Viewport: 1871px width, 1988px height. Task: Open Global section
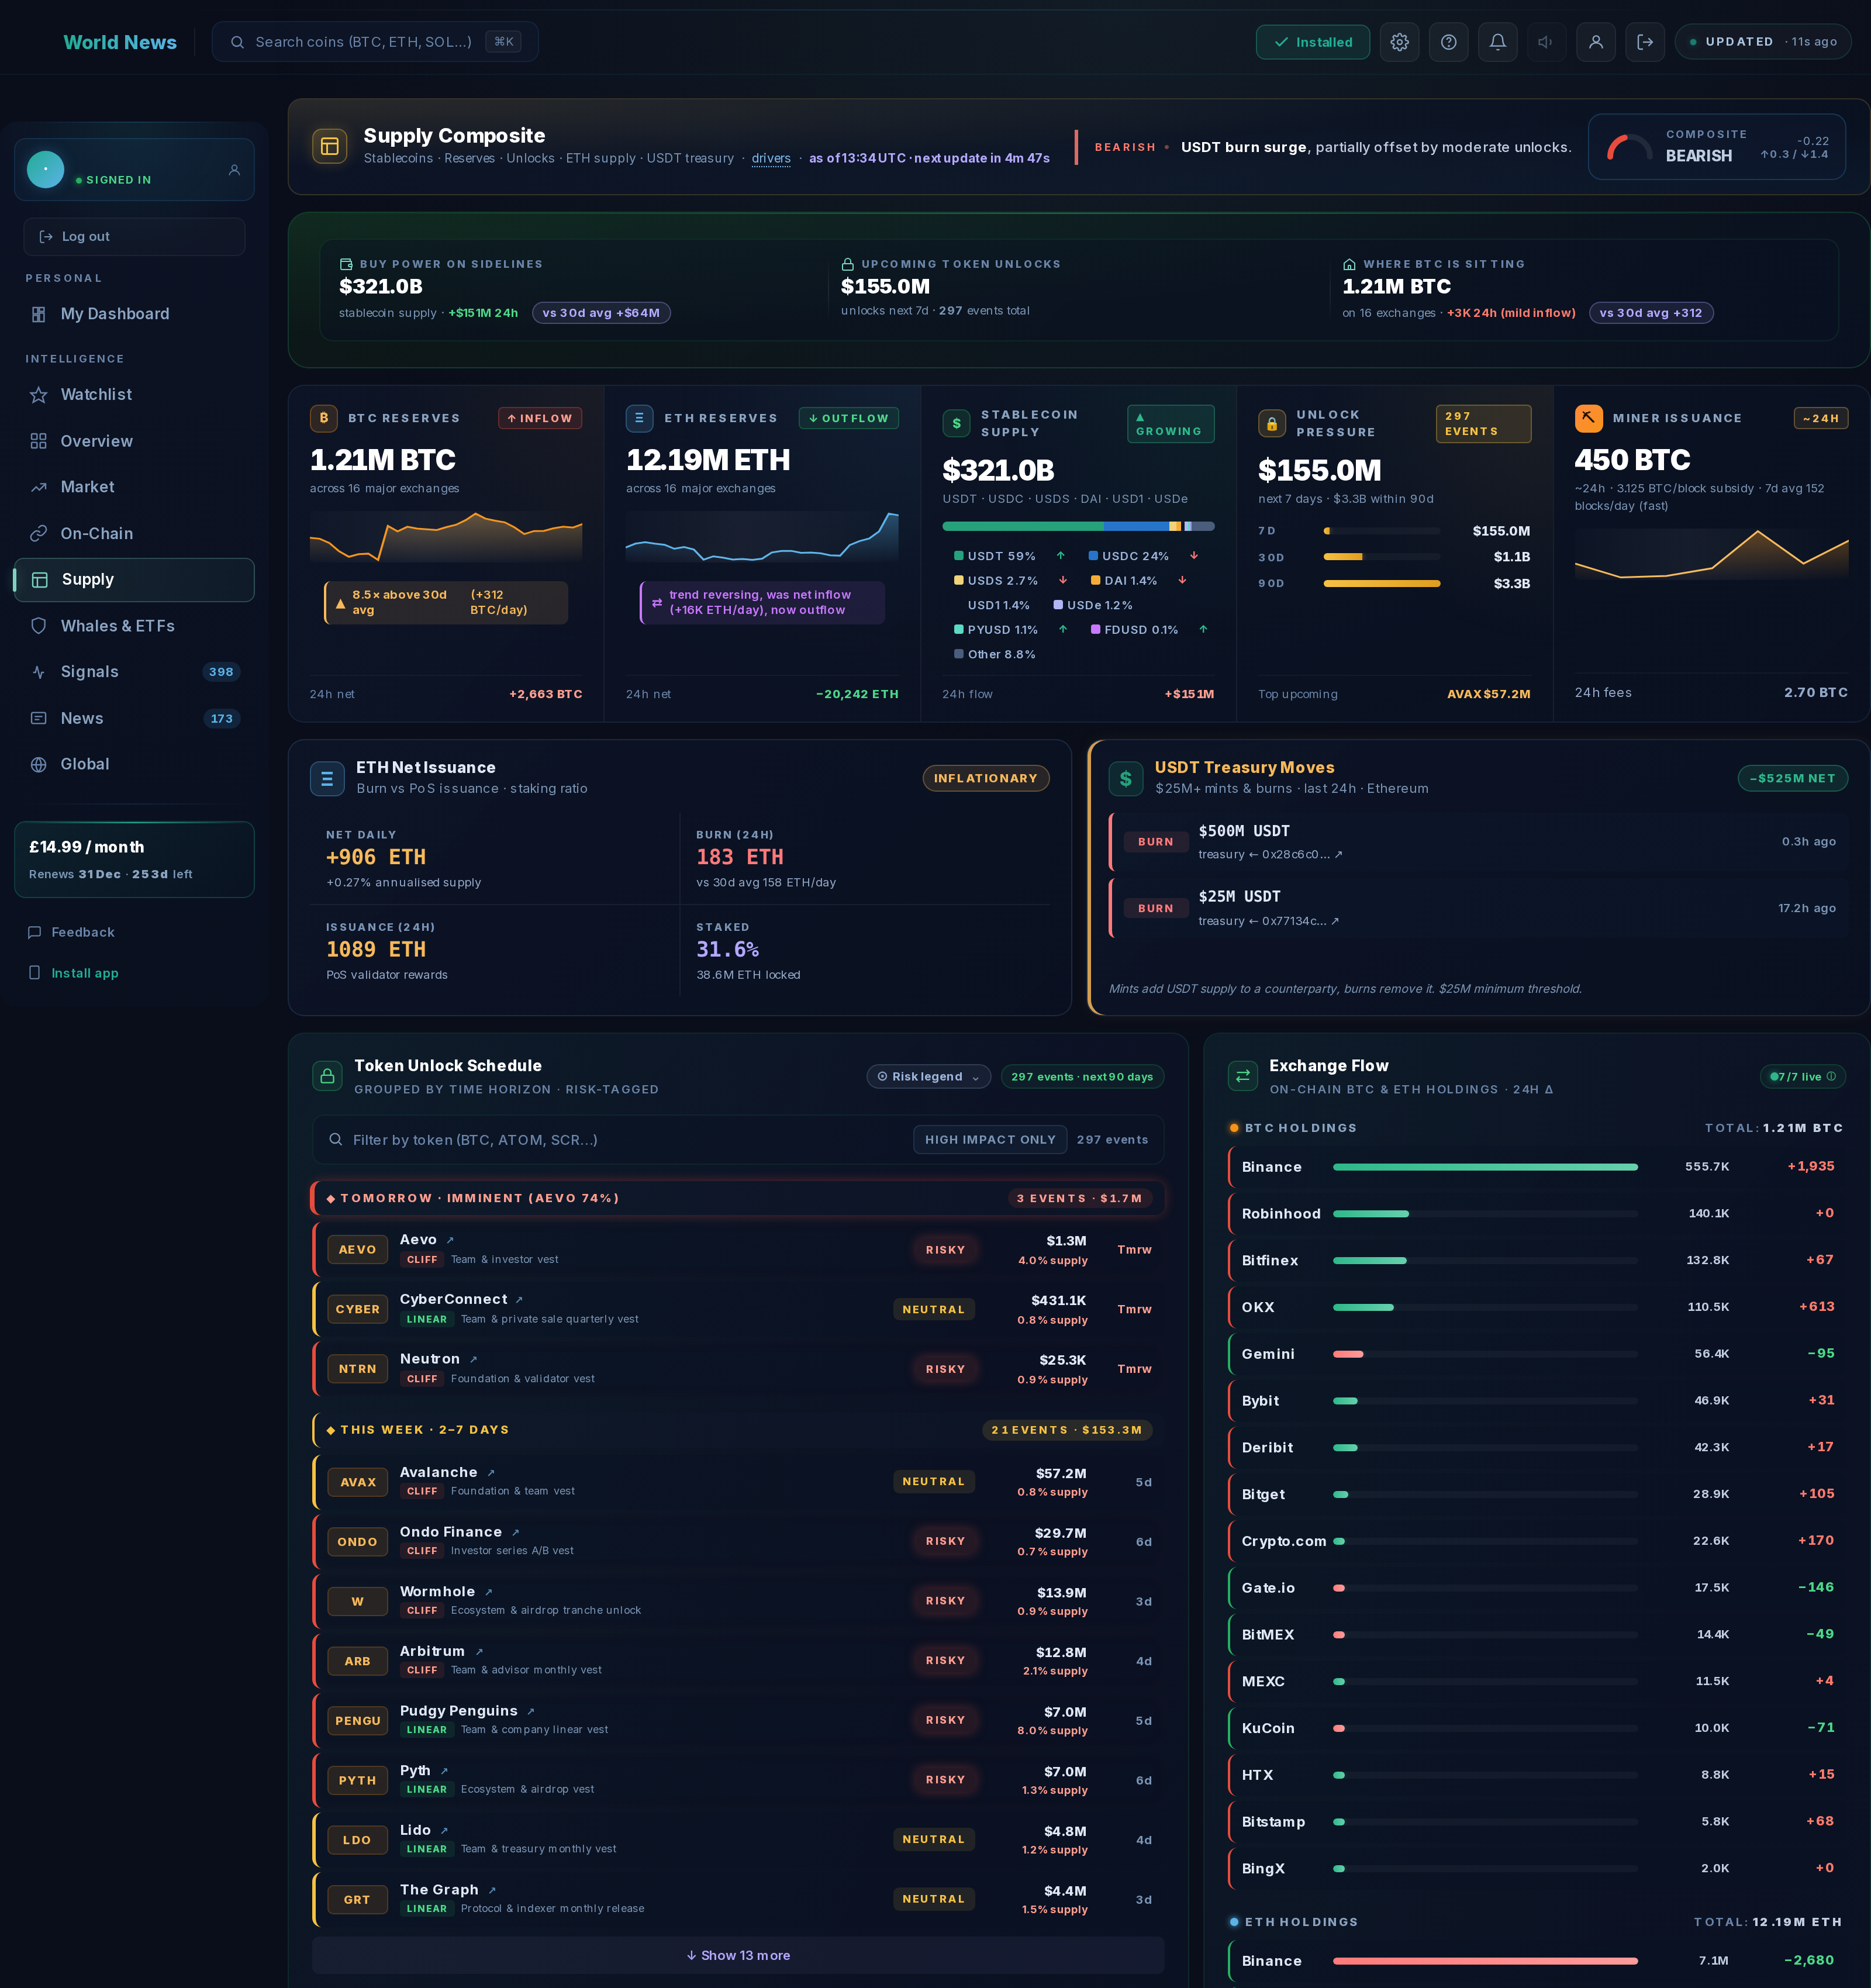[134, 764]
